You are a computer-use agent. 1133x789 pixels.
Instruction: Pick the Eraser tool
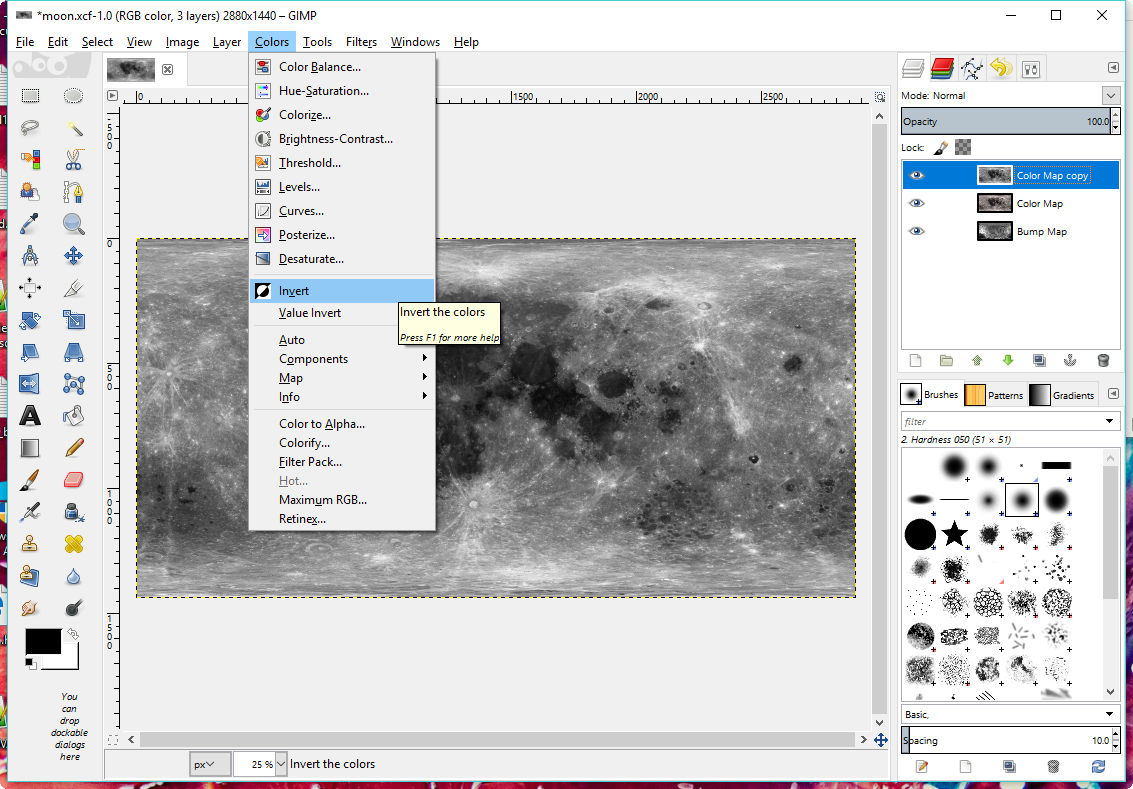click(73, 479)
